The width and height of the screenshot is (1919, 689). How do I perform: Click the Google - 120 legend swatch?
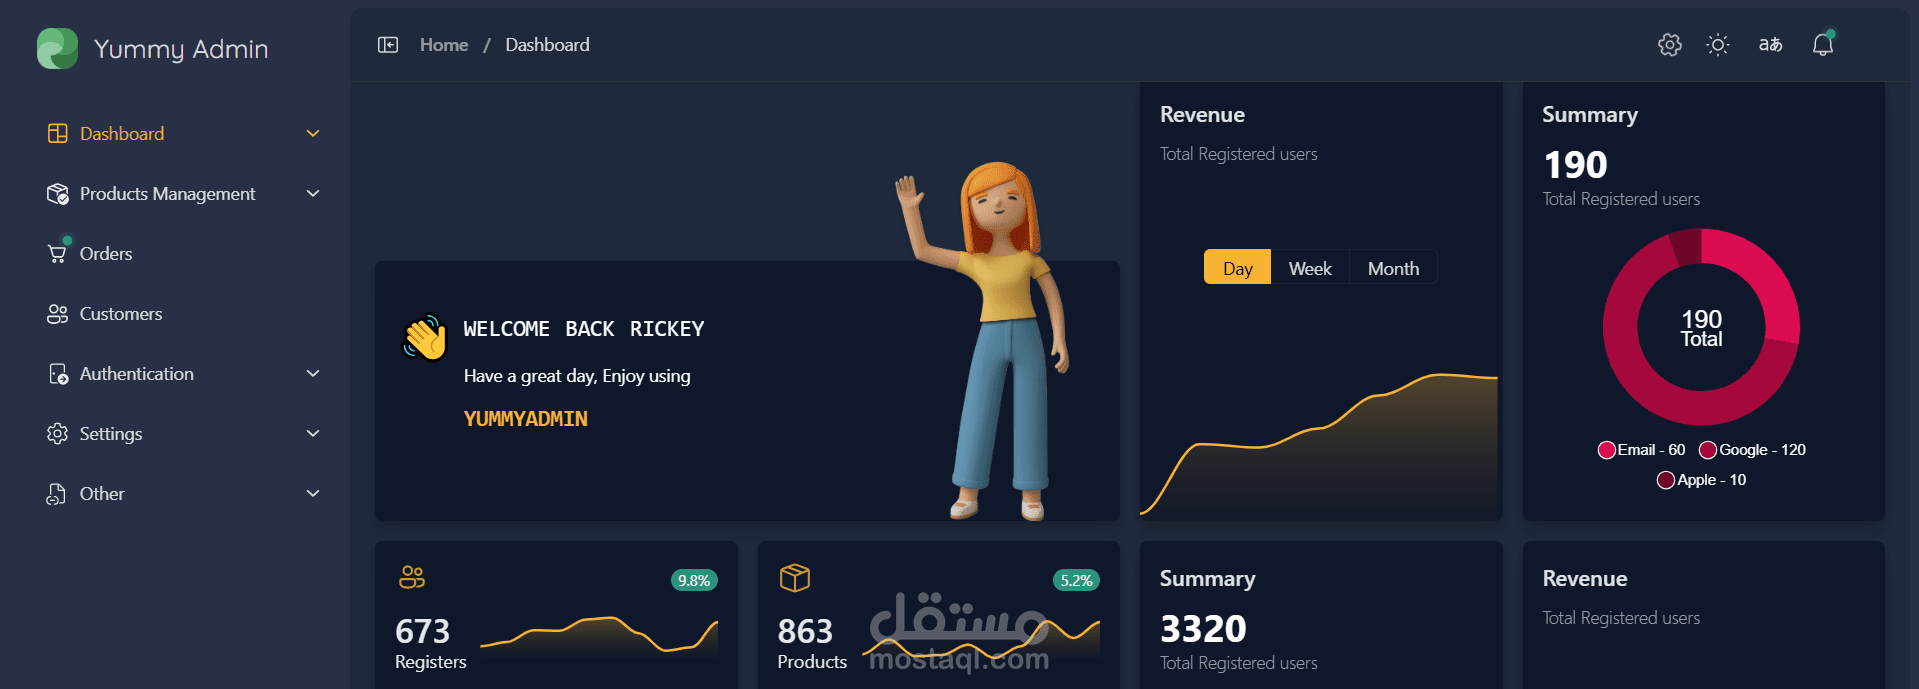pyautogui.click(x=1708, y=450)
